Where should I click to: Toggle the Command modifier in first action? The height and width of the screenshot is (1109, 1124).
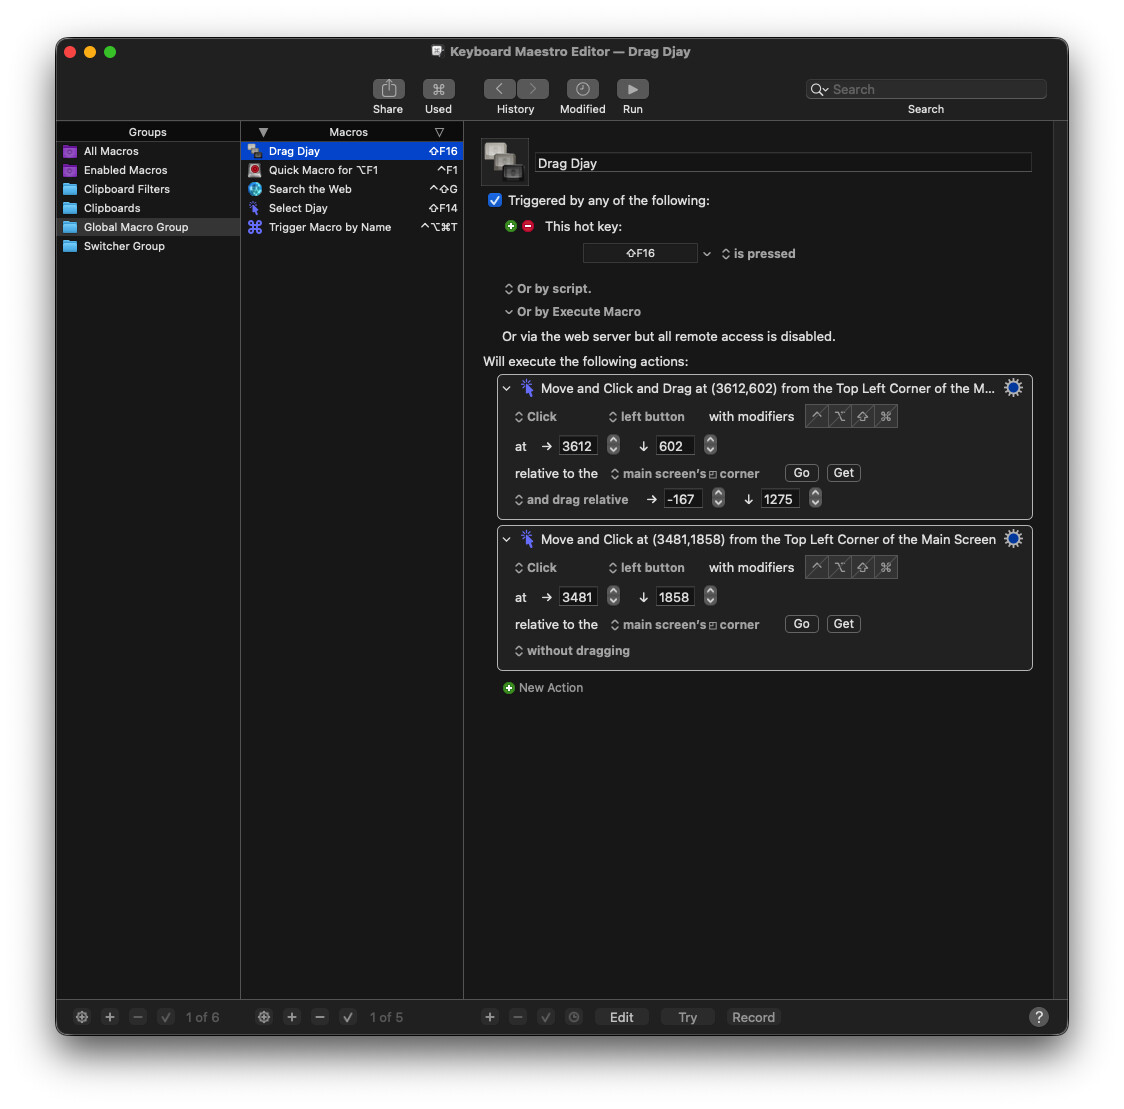[x=886, y=417]
